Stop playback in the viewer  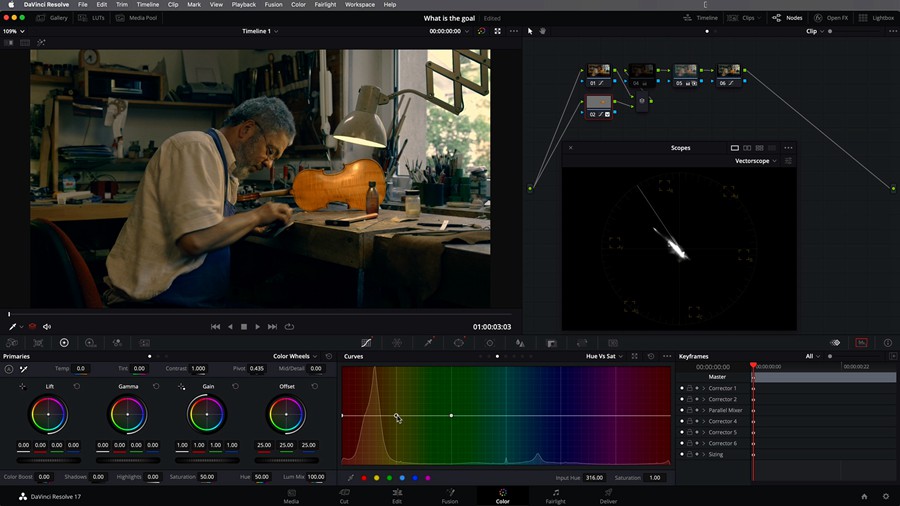coord(244,326)
